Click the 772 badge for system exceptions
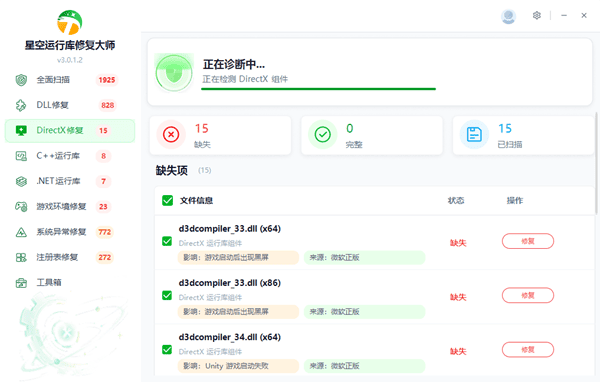600x382 pixels. (104, 232)
